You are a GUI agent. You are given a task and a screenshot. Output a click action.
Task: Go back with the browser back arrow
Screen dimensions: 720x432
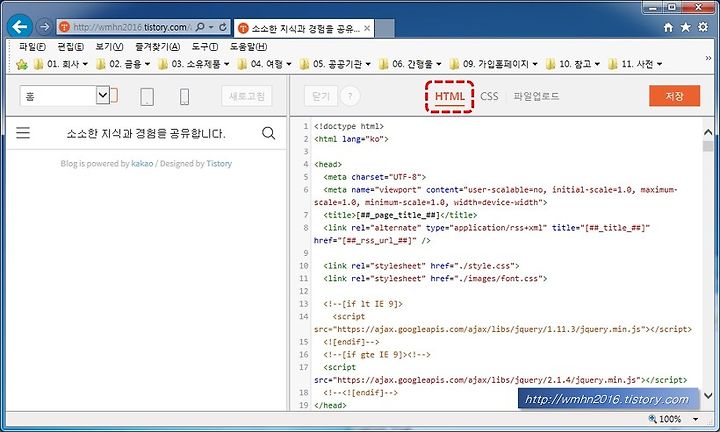[20, 26]
